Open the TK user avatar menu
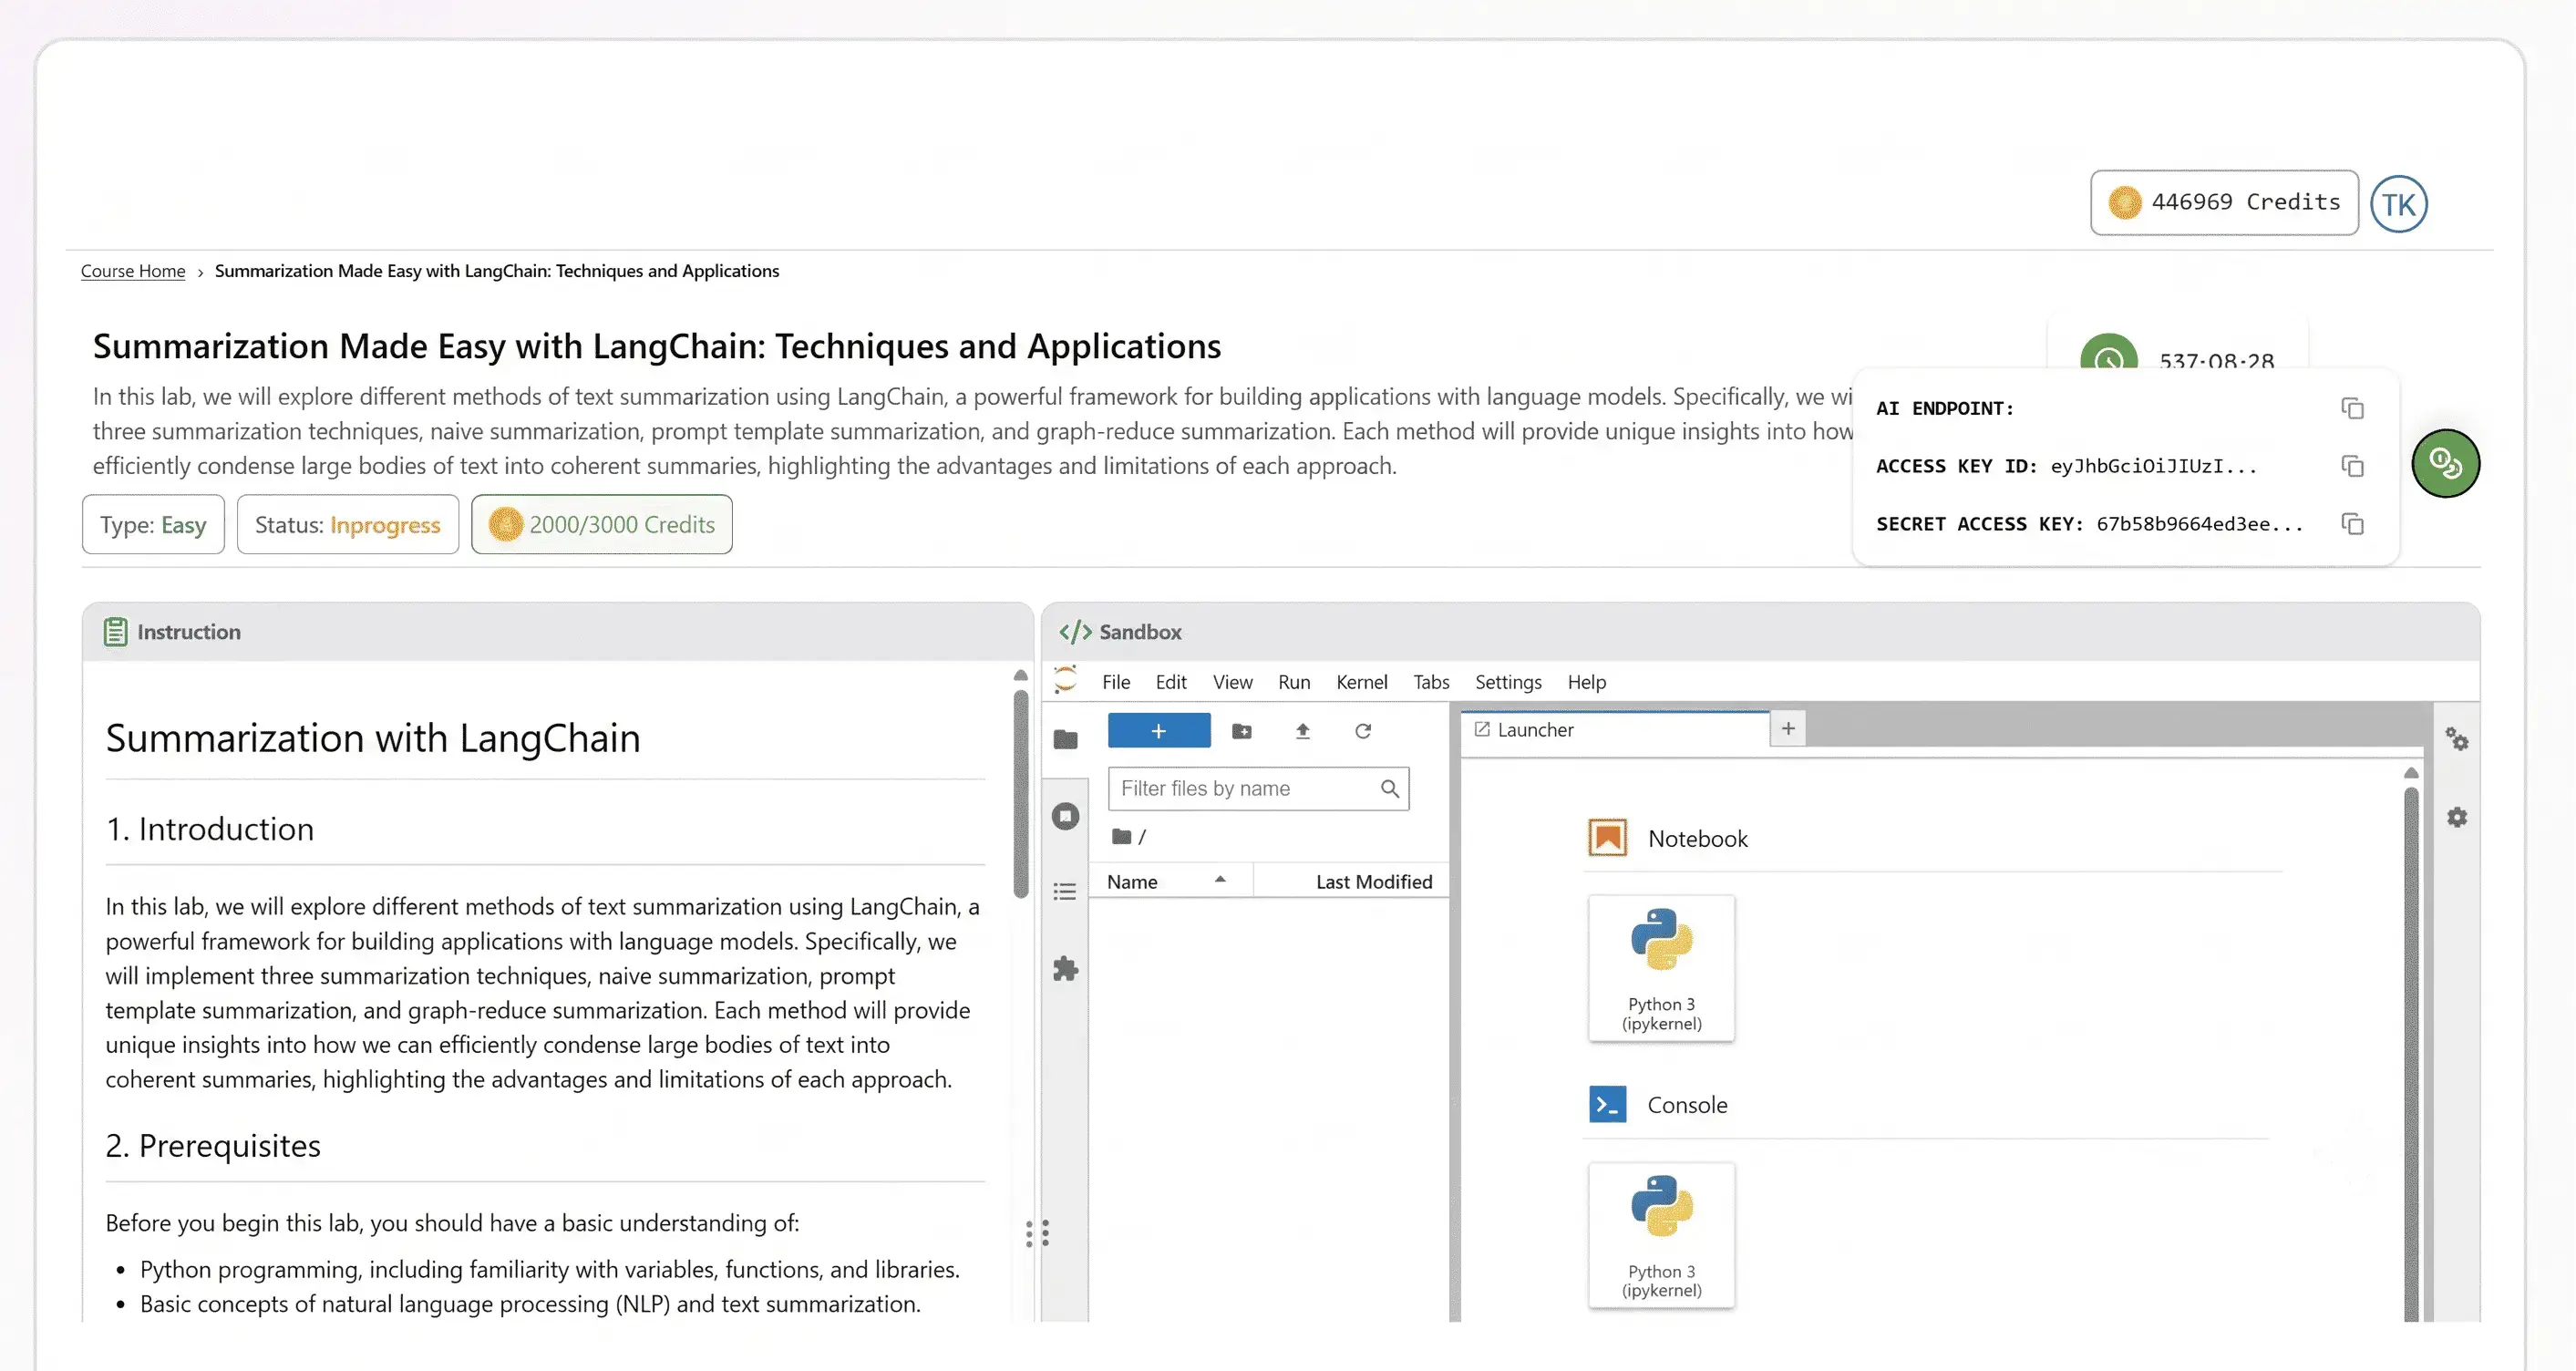This screenshot has width=2576, height=1371. (x=2398, y=204)
